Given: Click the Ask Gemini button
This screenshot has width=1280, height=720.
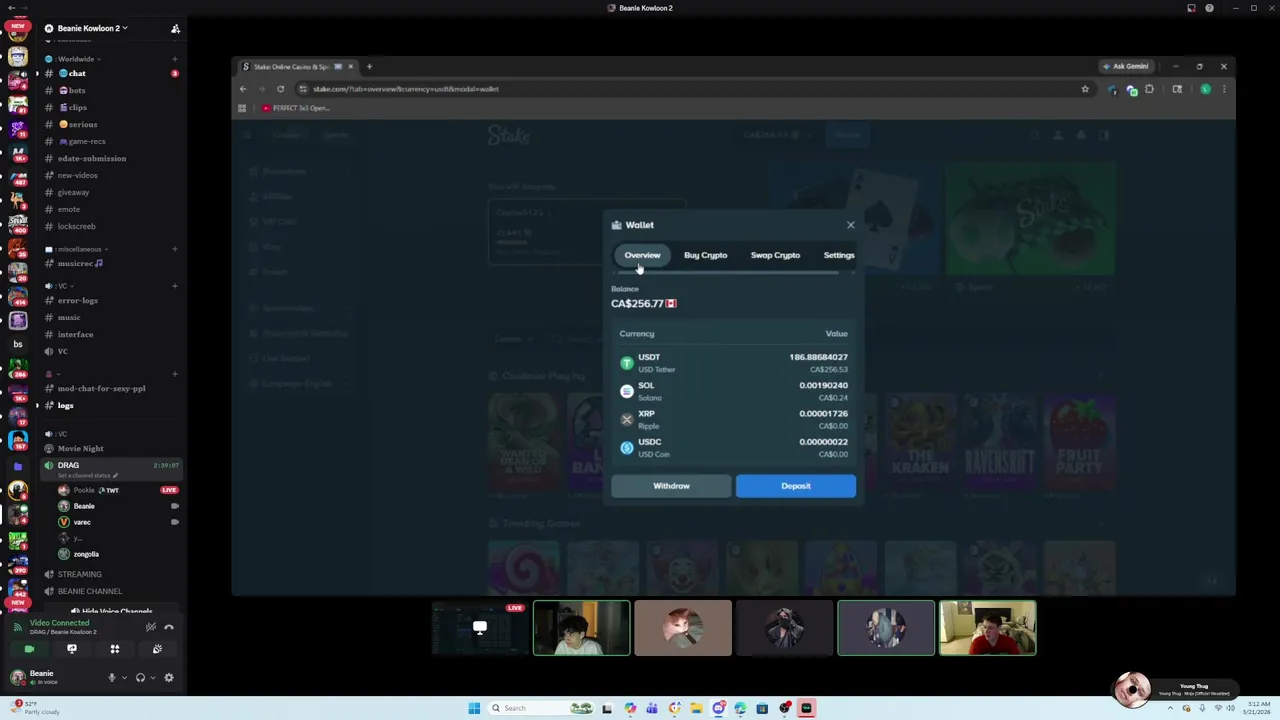Looking at the screenshot, I should (1126, 67).
